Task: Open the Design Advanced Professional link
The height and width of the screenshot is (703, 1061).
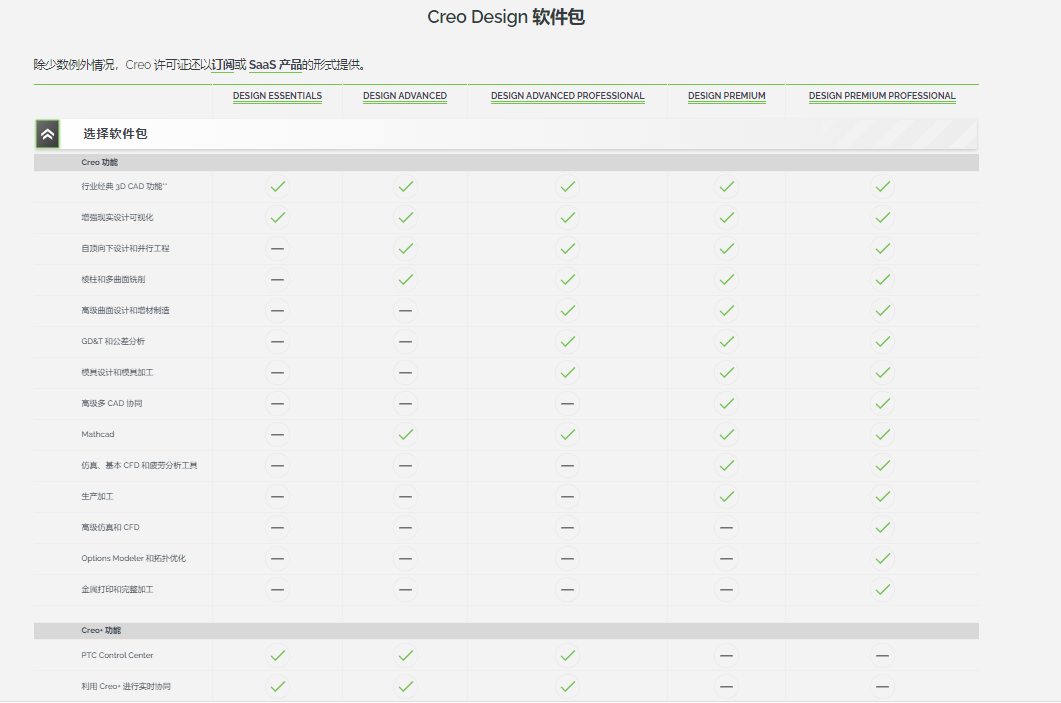Action: click(x=568, y=96)
